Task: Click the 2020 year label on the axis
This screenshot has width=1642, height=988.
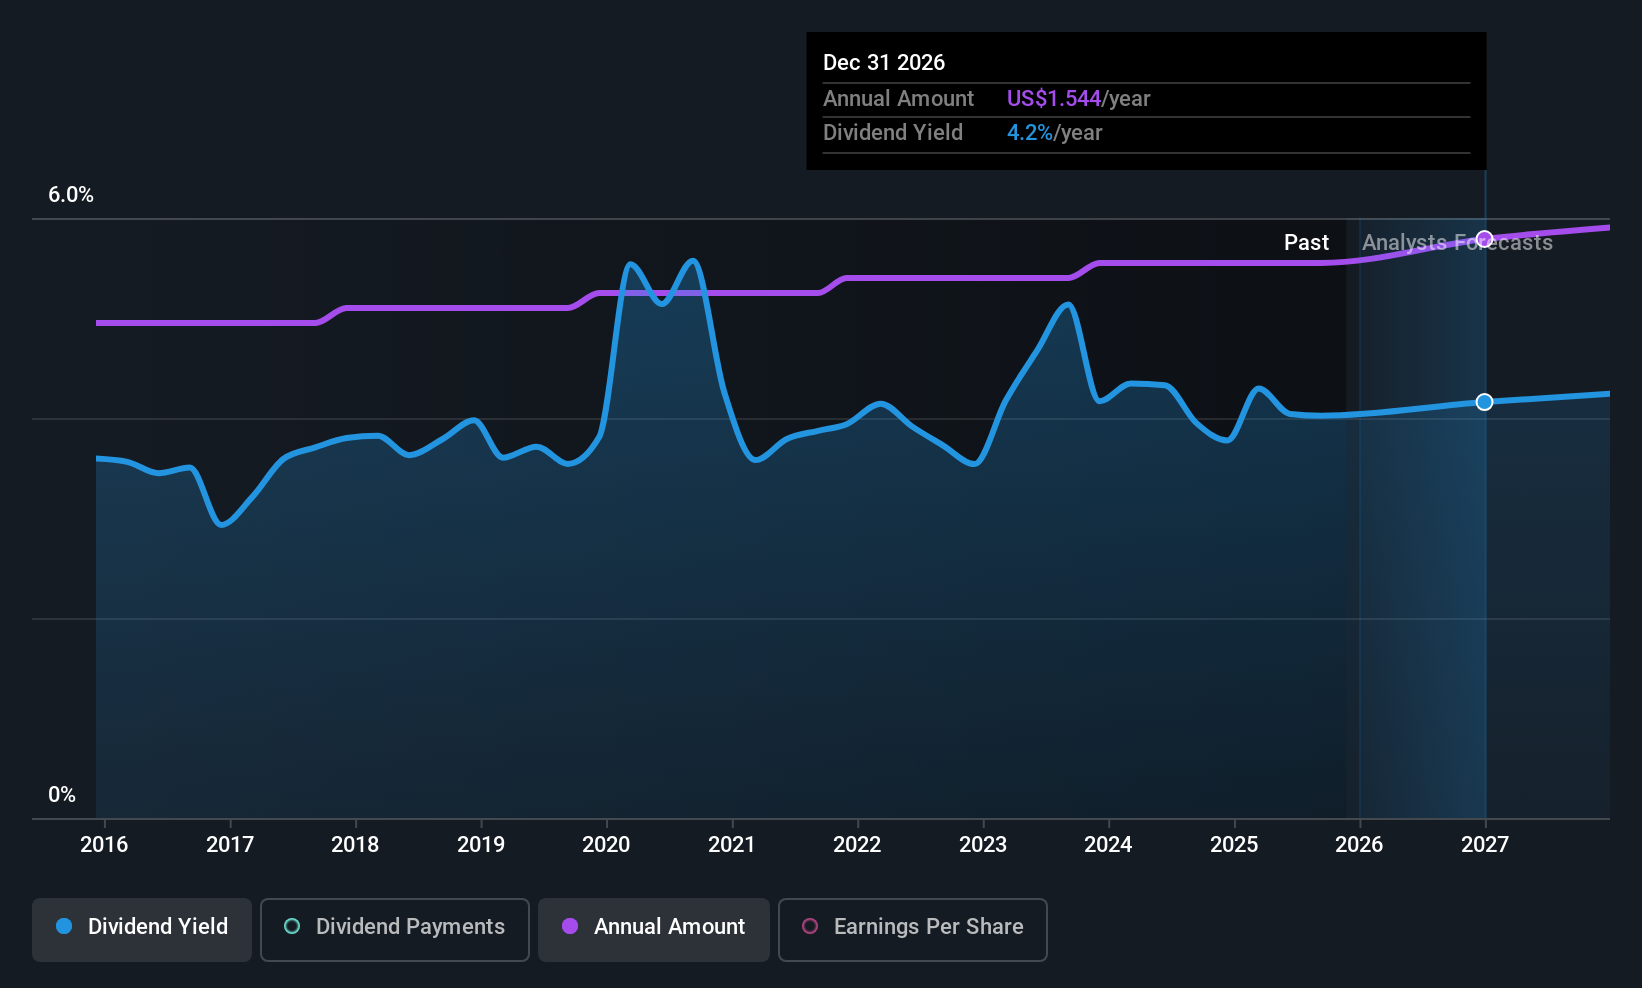Action: (x=606, y=845)
